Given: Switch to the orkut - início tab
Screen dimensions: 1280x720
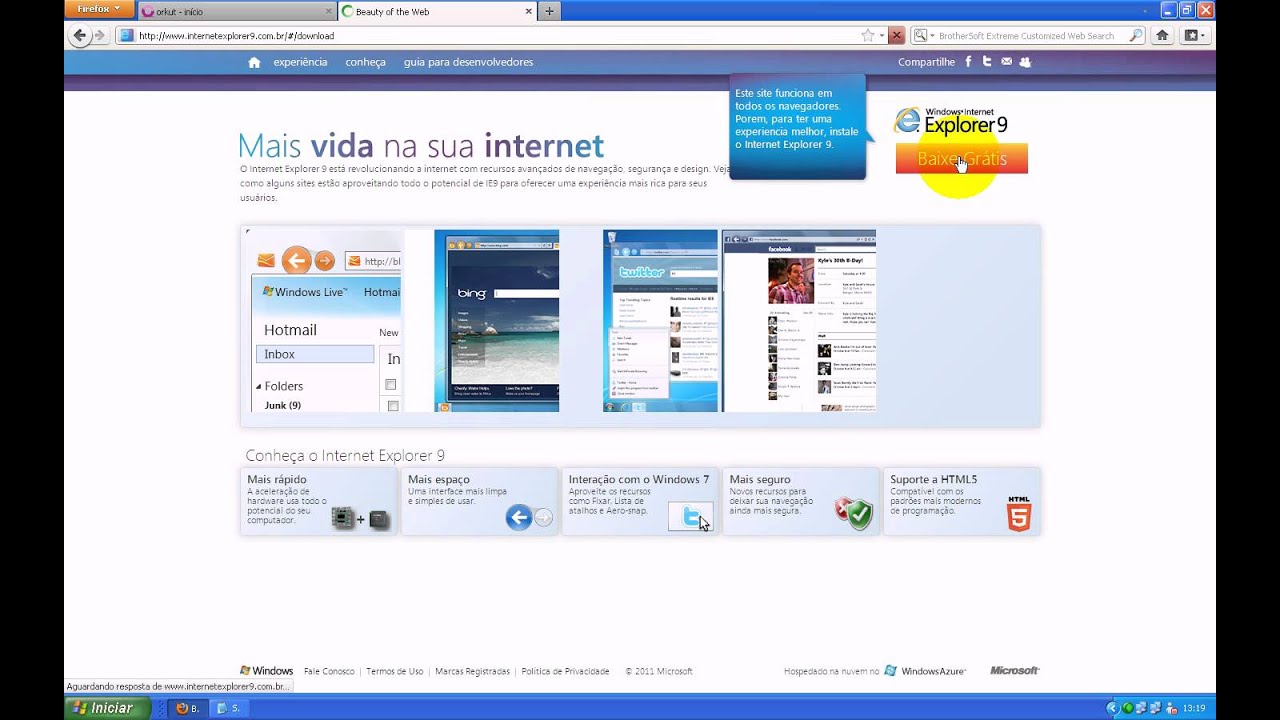Looking at the screenshot, I should (236, 12).
